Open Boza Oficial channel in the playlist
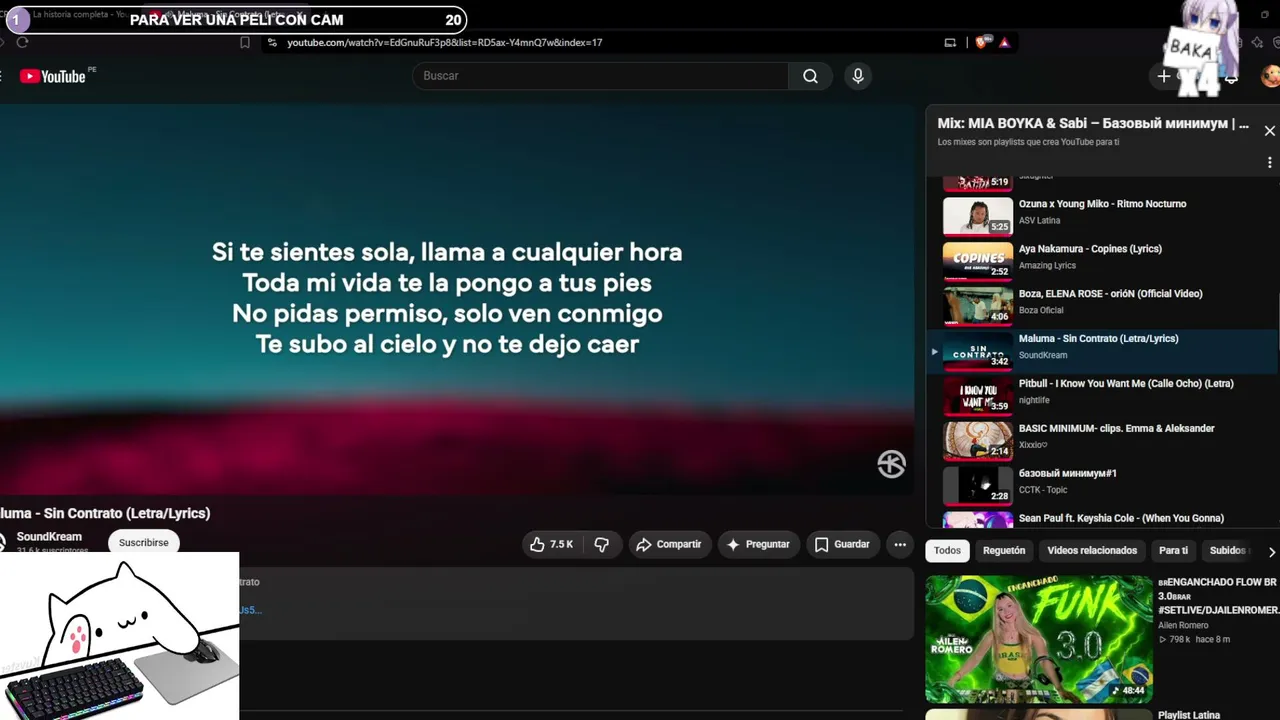 (x=1041, y=311)
